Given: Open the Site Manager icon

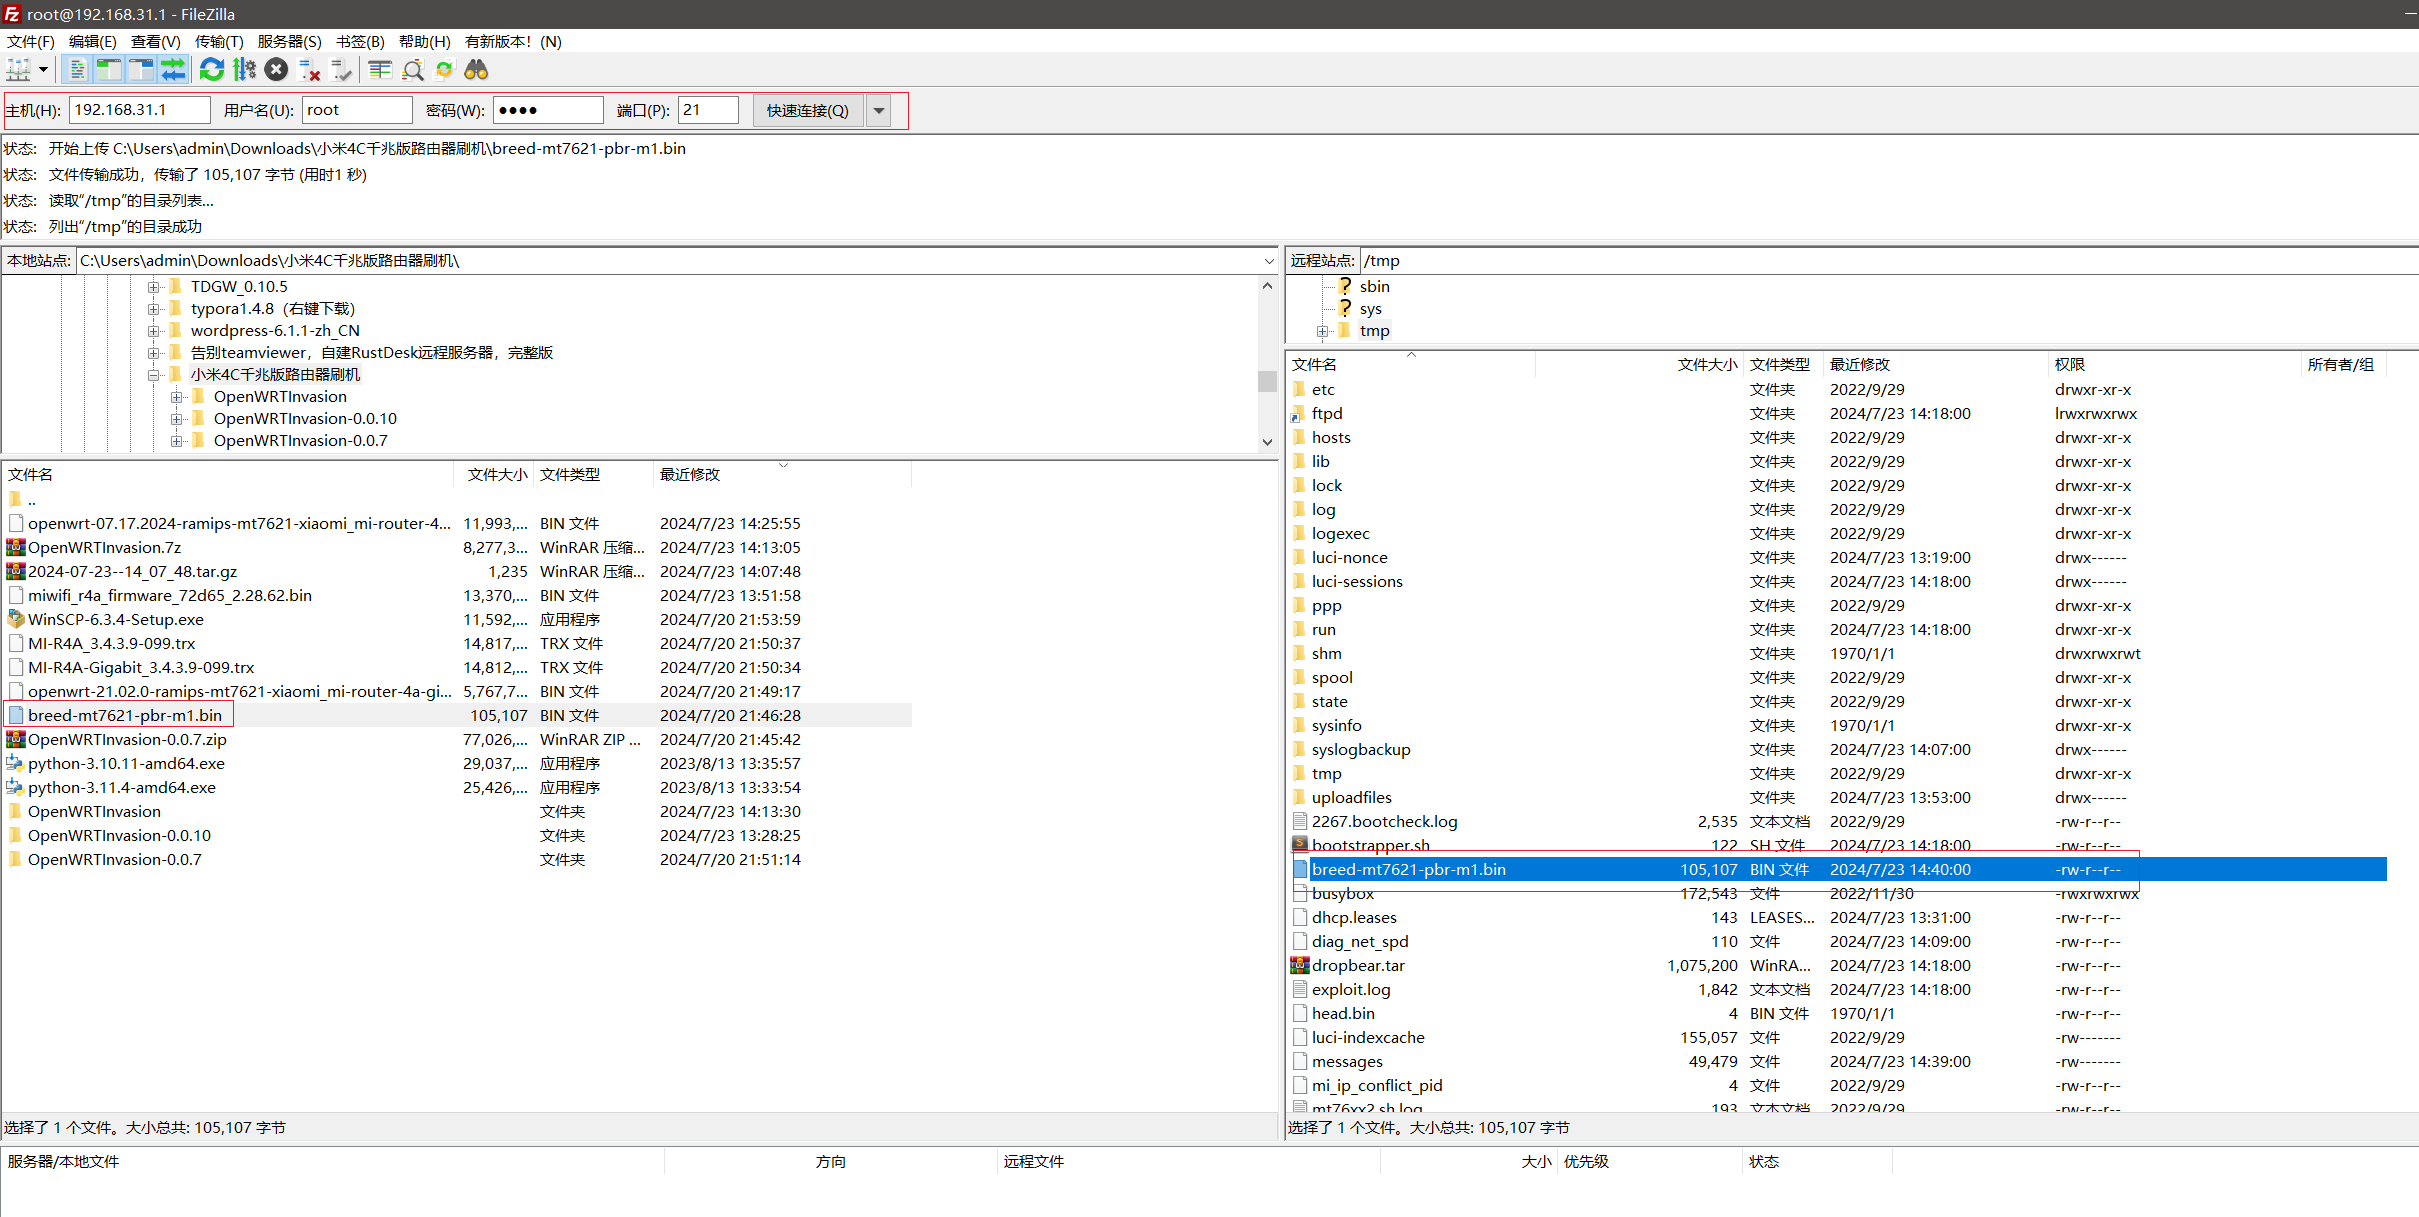Looking at the screenshot, I should [18, 69].
